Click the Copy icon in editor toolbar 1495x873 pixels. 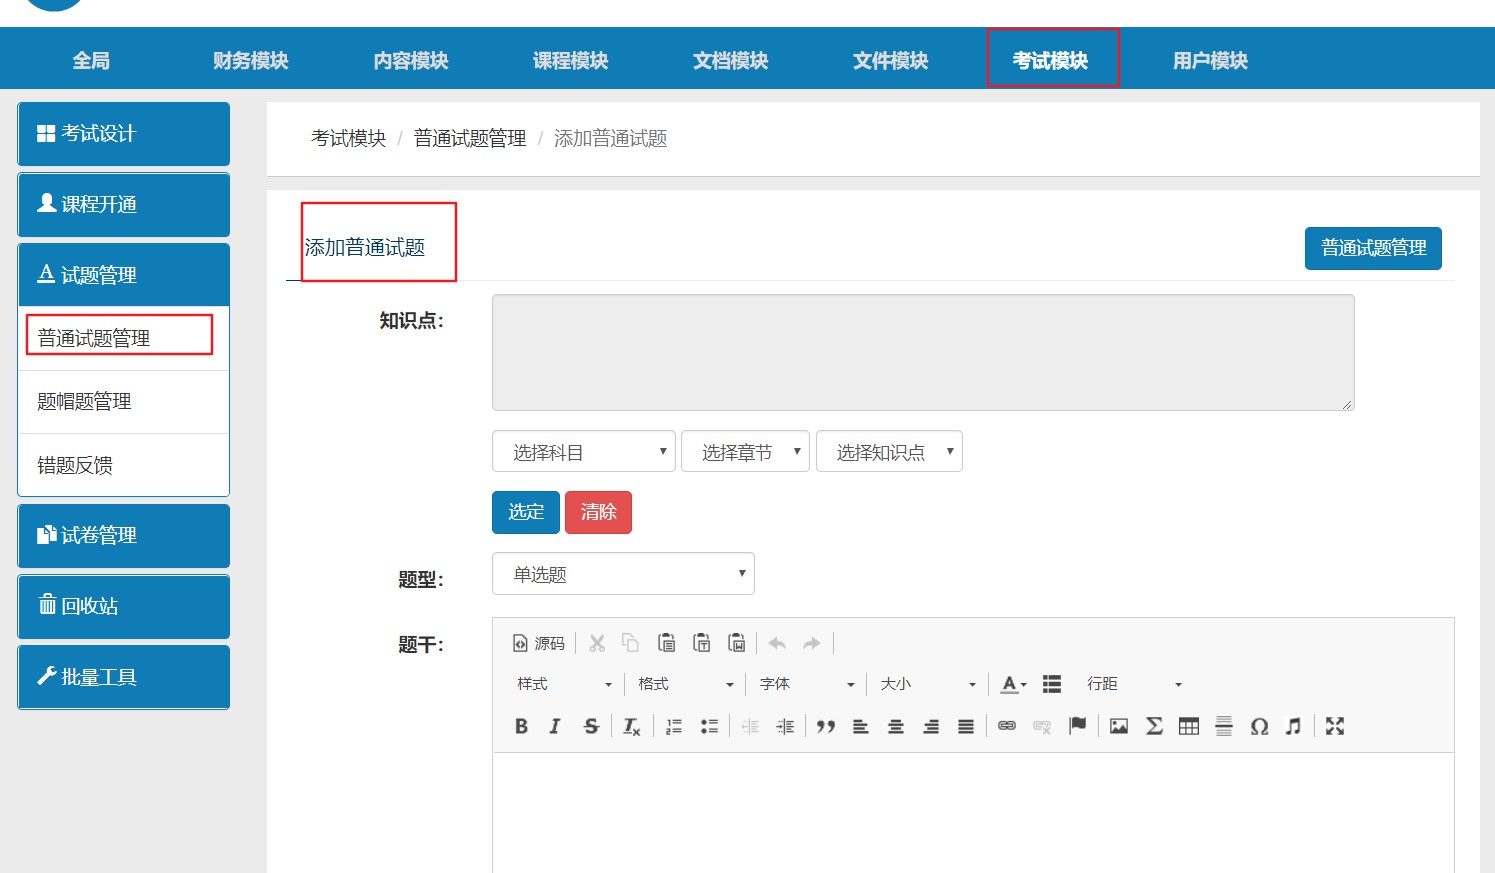point(630,643)
